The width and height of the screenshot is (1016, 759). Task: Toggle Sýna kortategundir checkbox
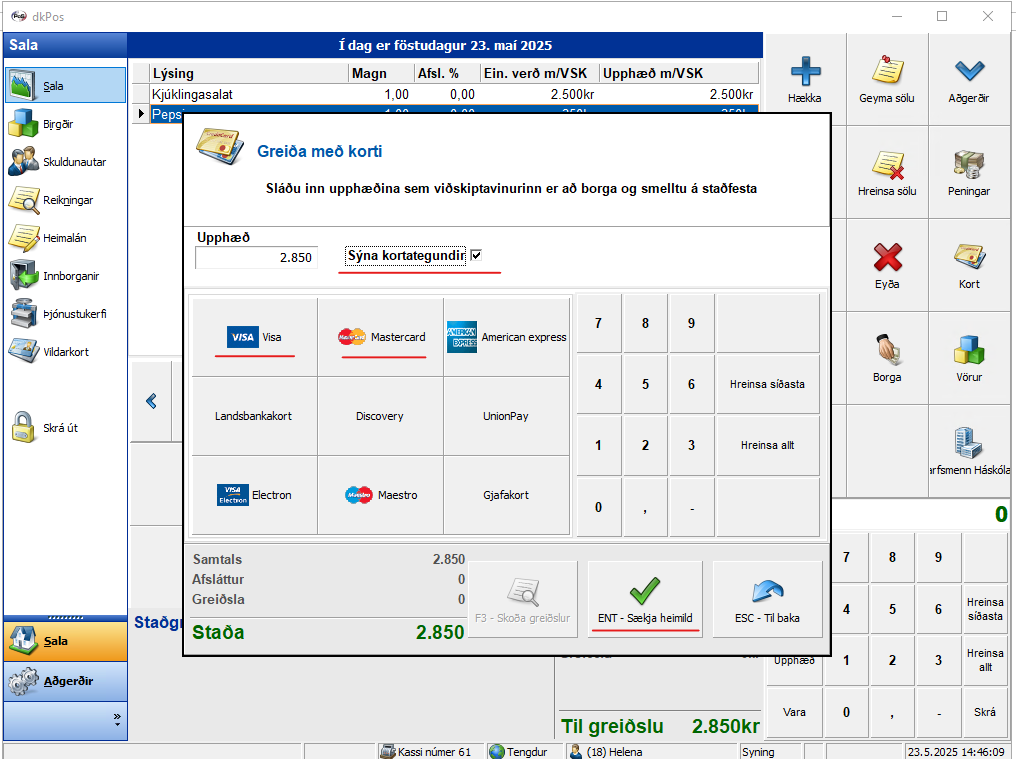pos(477,256)
